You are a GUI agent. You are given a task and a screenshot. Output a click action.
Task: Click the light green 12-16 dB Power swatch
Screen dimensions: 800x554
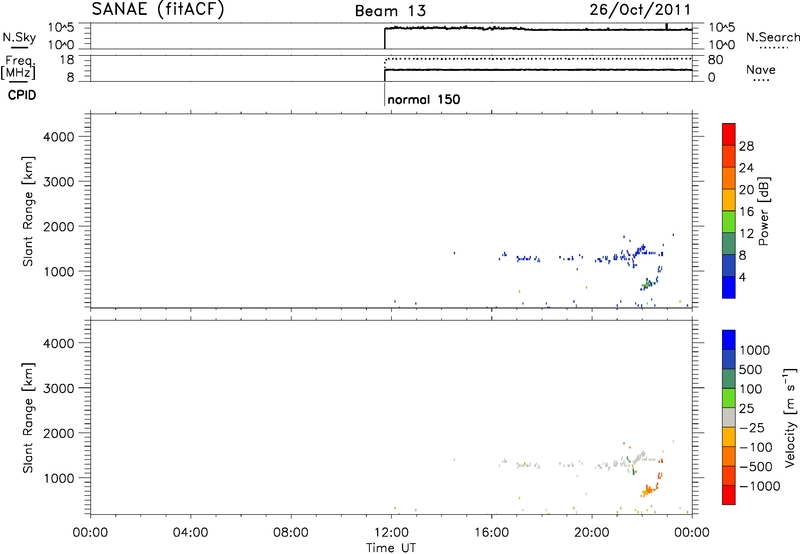click(x=729, y=222)
